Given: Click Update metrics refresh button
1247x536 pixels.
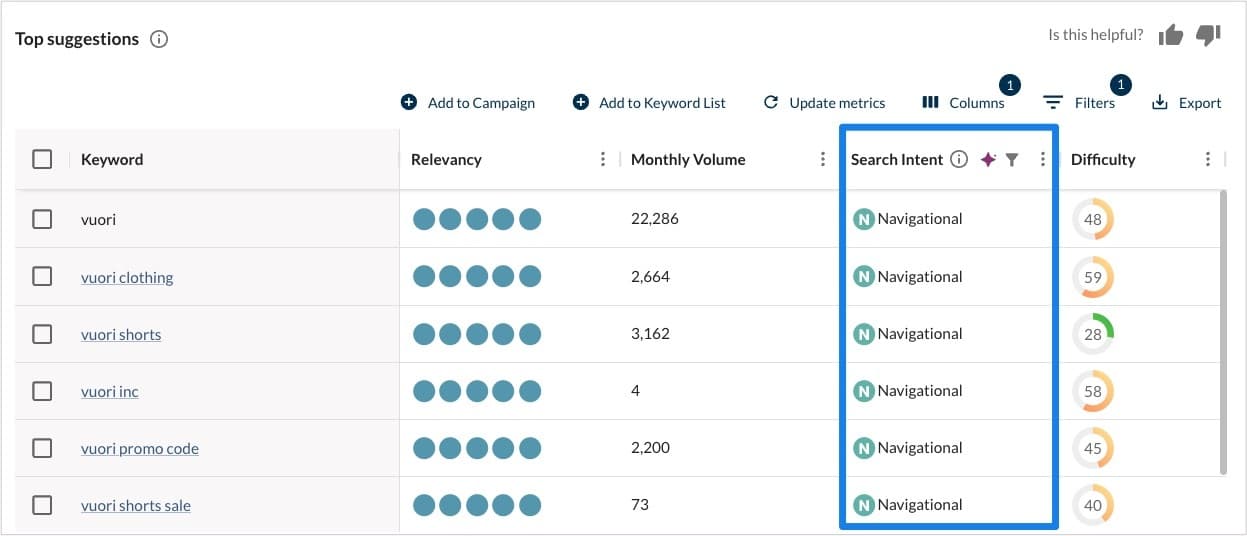Looking at the screenshot, I should [x=824, y=102].
